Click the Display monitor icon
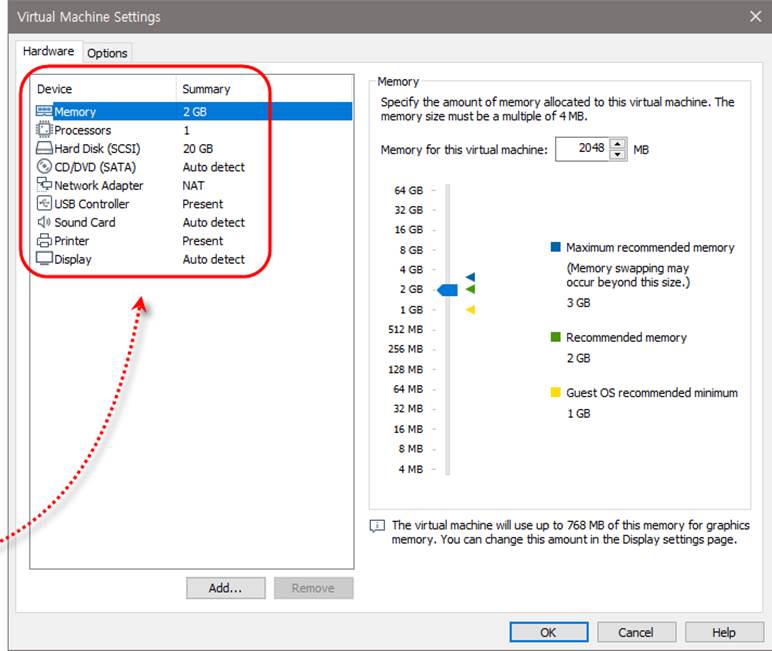Viewport: 772px width, 651px height. click(44, 259)
